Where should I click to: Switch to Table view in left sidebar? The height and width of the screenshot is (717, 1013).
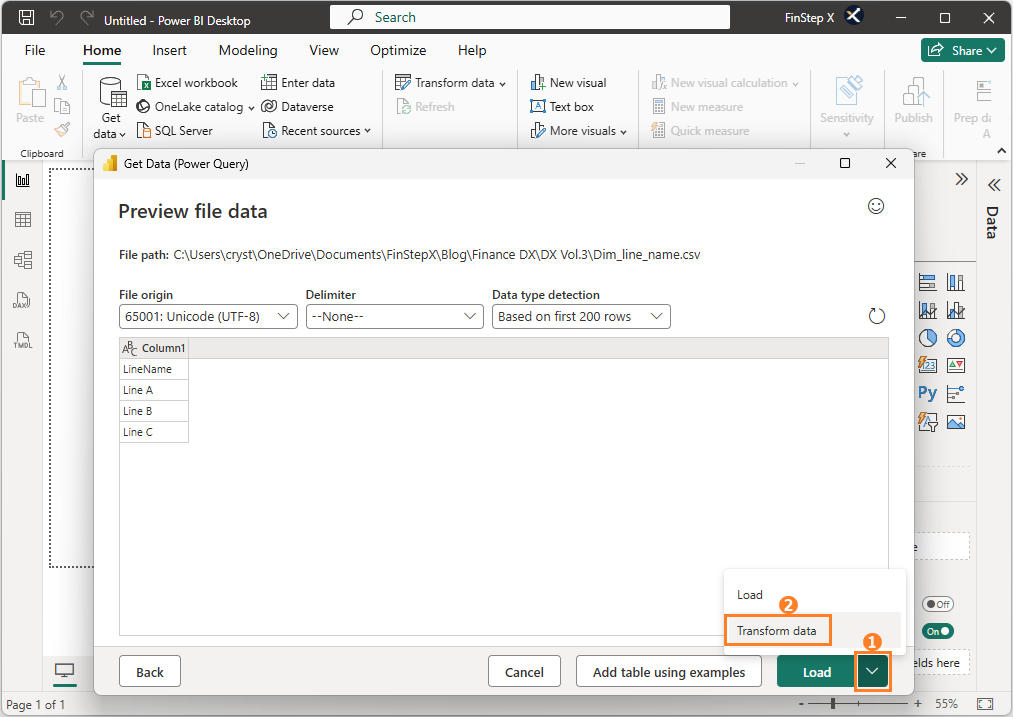(23, 220)
